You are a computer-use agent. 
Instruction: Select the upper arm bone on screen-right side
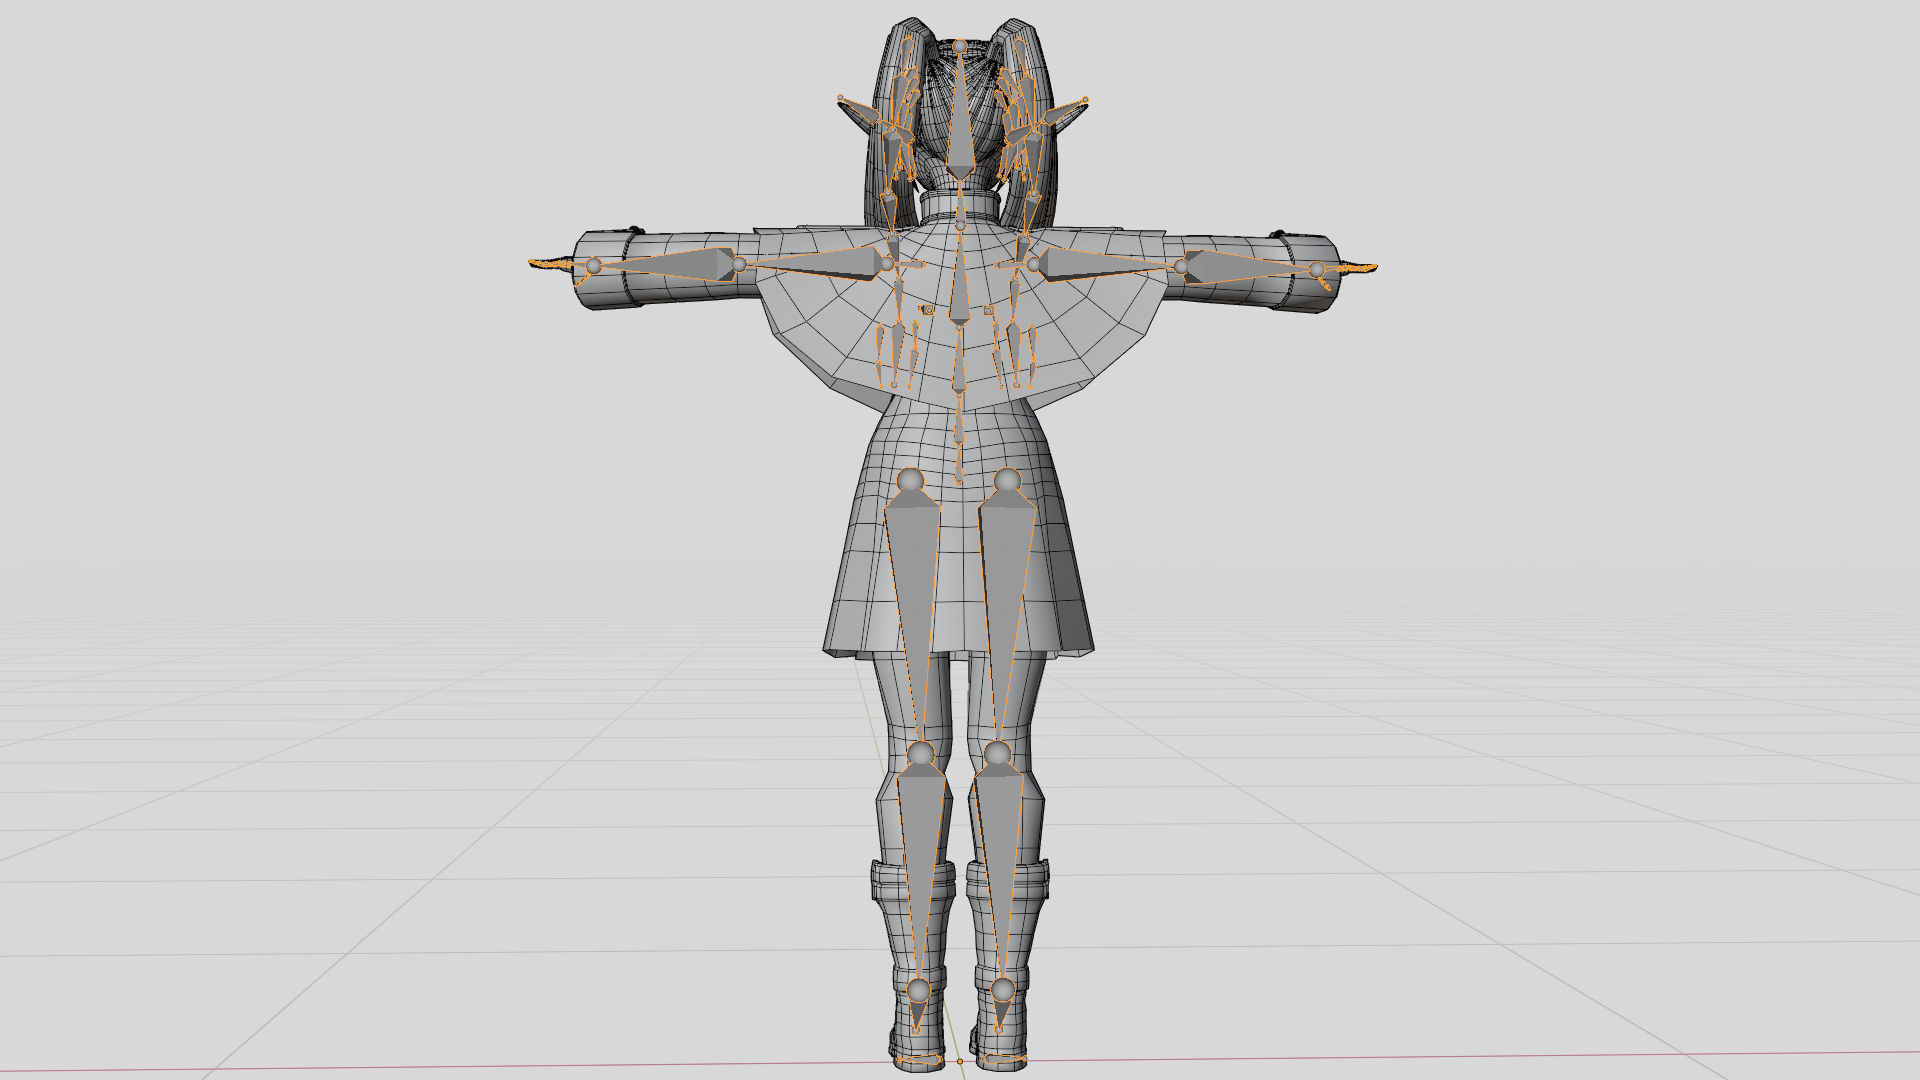(x=1100, y=263)
